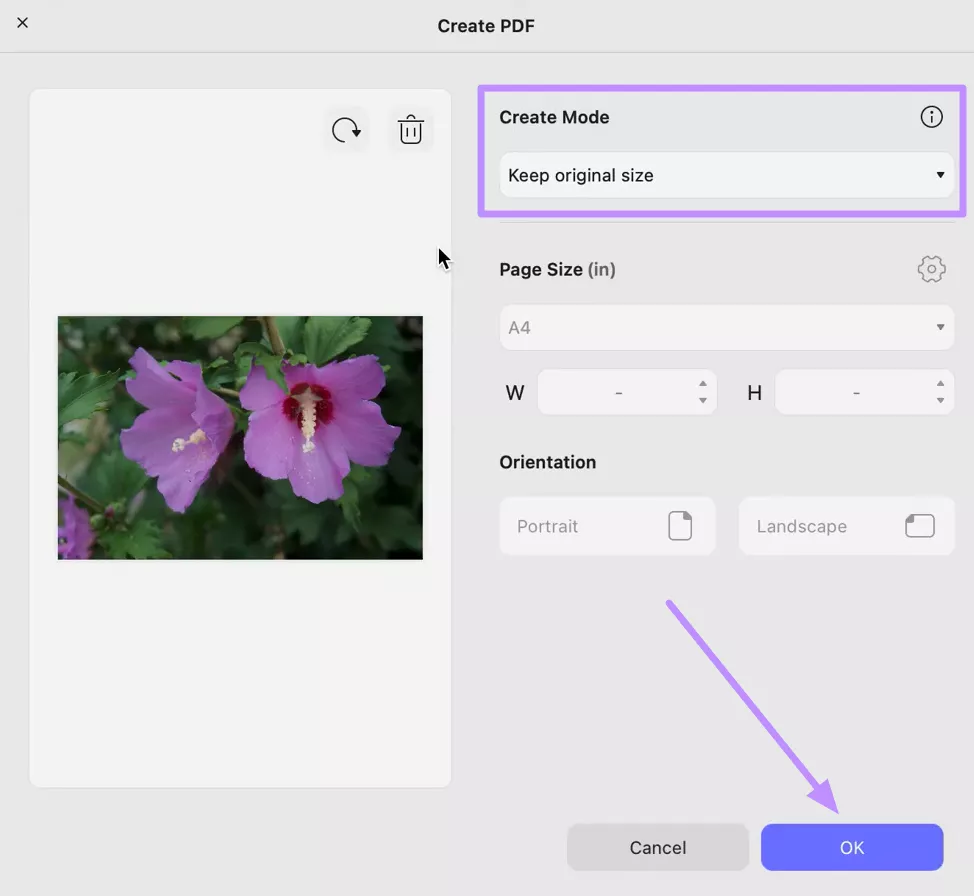Click the Create PDF title bar
Viewport: 974px width, 896px height.
point(486,25)
